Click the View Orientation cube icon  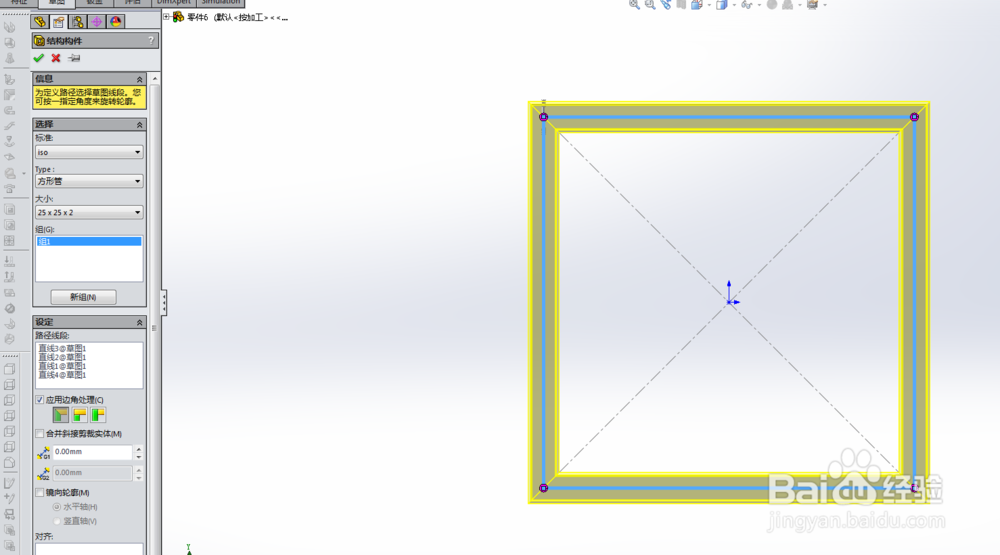pos(696,4)
